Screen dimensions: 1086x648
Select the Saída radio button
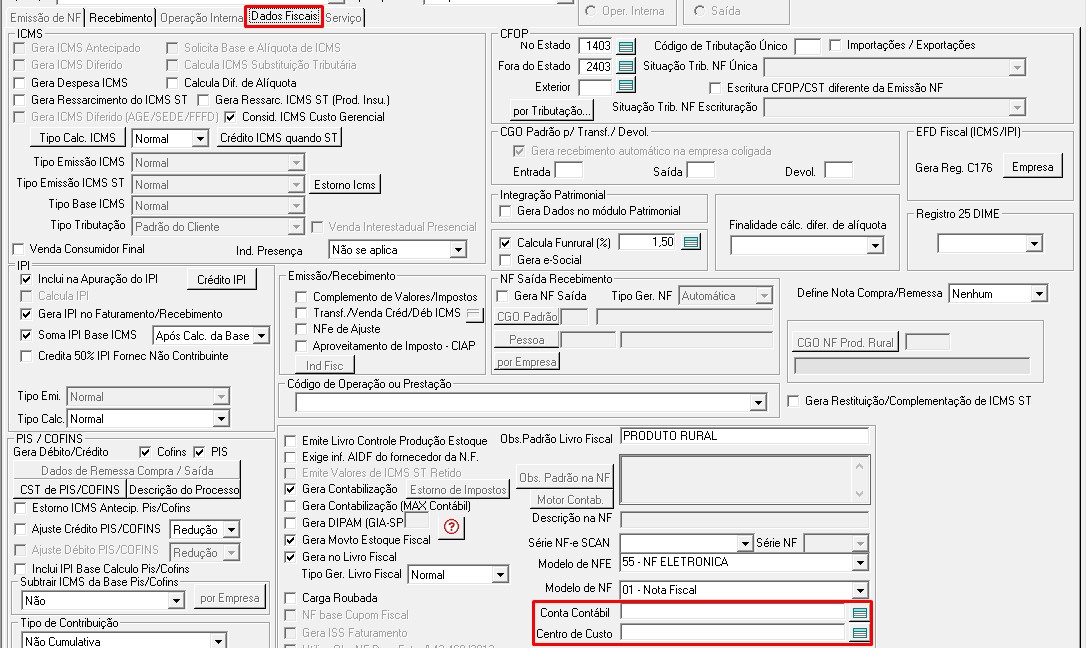point(700,11)
